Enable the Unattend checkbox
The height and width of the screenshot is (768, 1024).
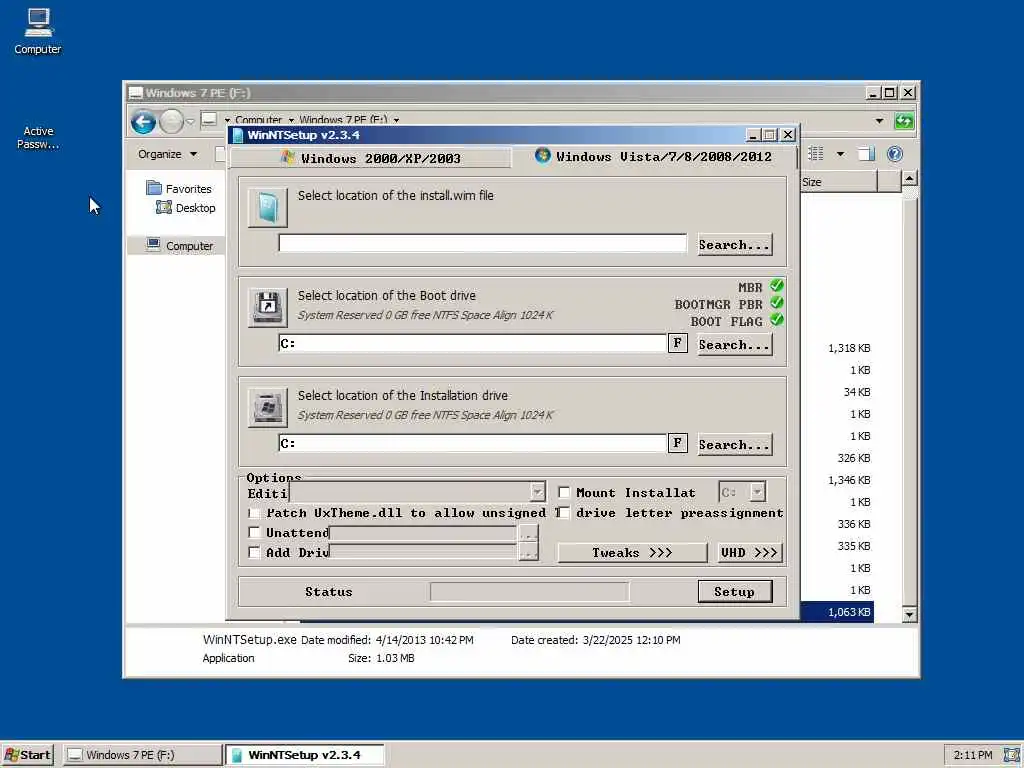(x=254, y=532)
